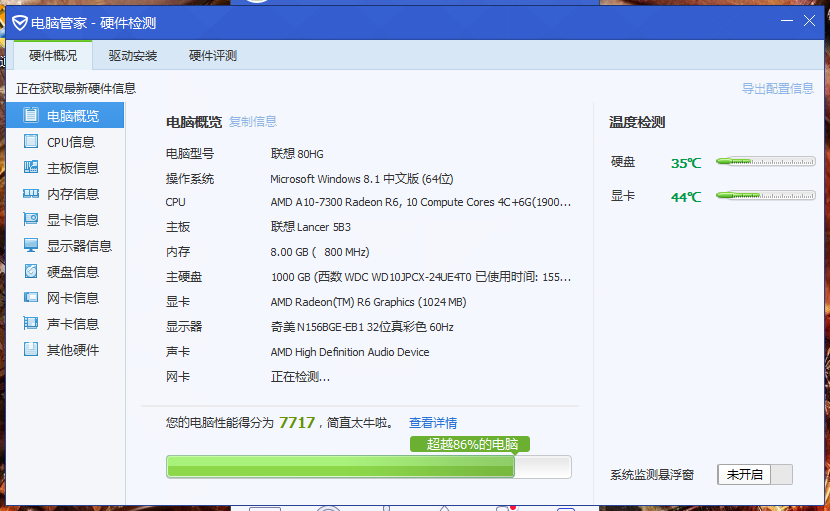The width and height of the screenshot is (830, 511).
Task: Click the 导出配置信息 link
Action: [777, 88]
